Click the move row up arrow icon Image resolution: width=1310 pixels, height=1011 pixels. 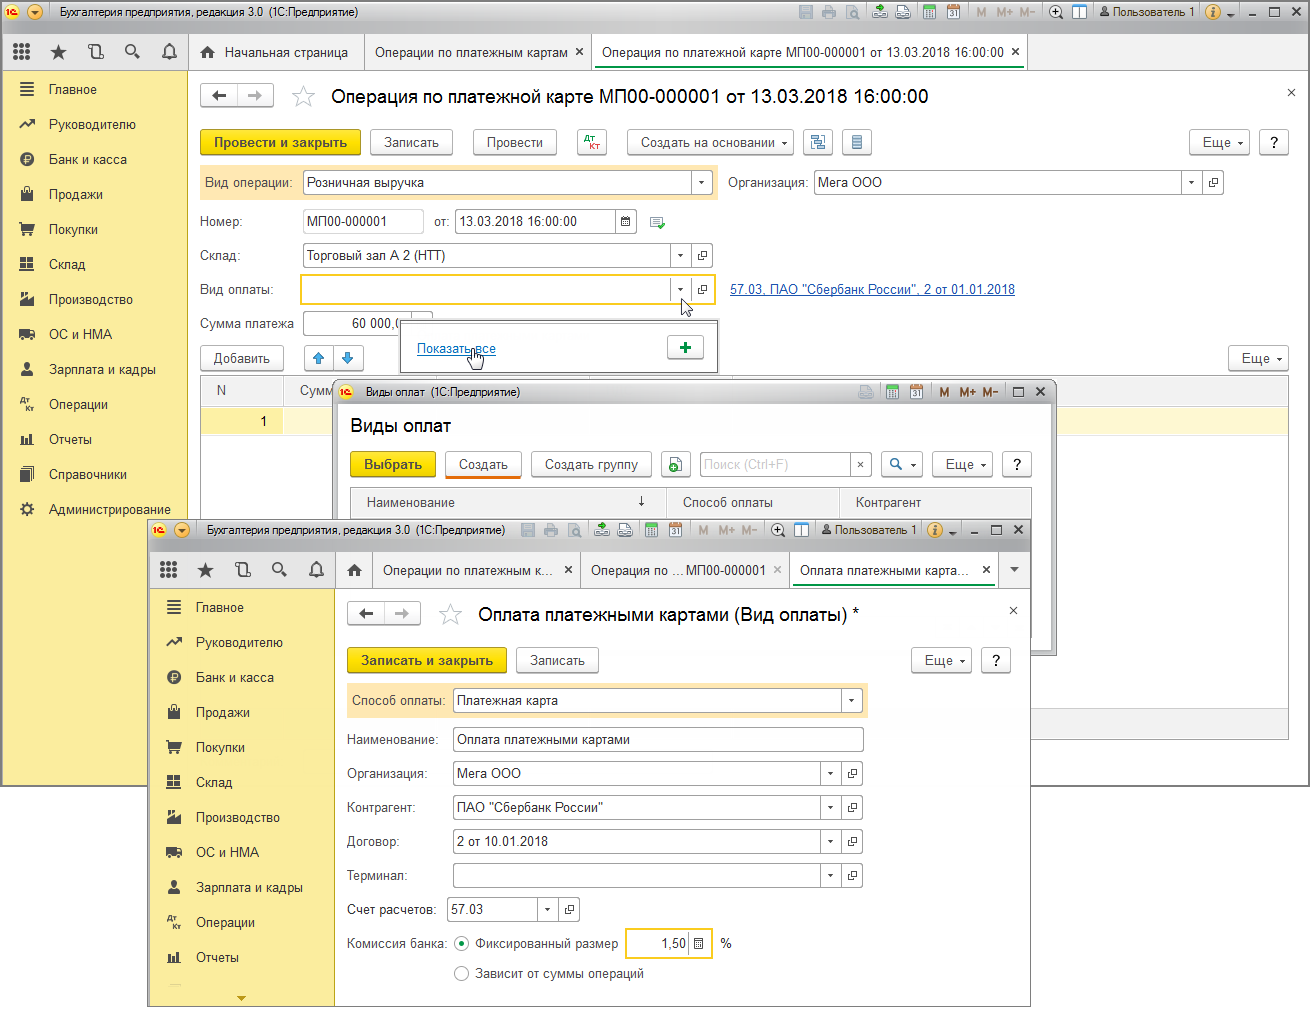click(x=319, y=358)
